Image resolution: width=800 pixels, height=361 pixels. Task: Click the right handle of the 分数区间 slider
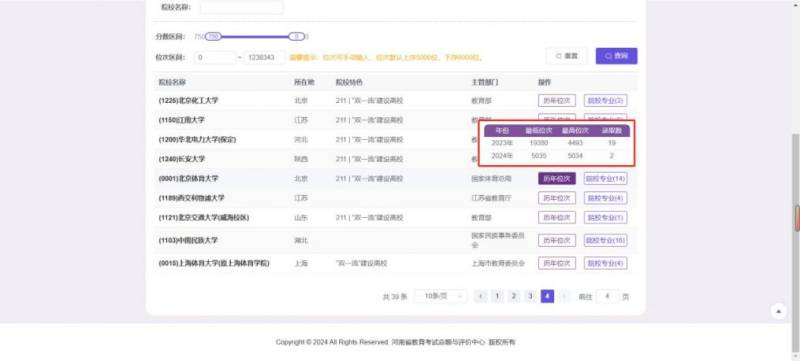[x=296, y=37]
